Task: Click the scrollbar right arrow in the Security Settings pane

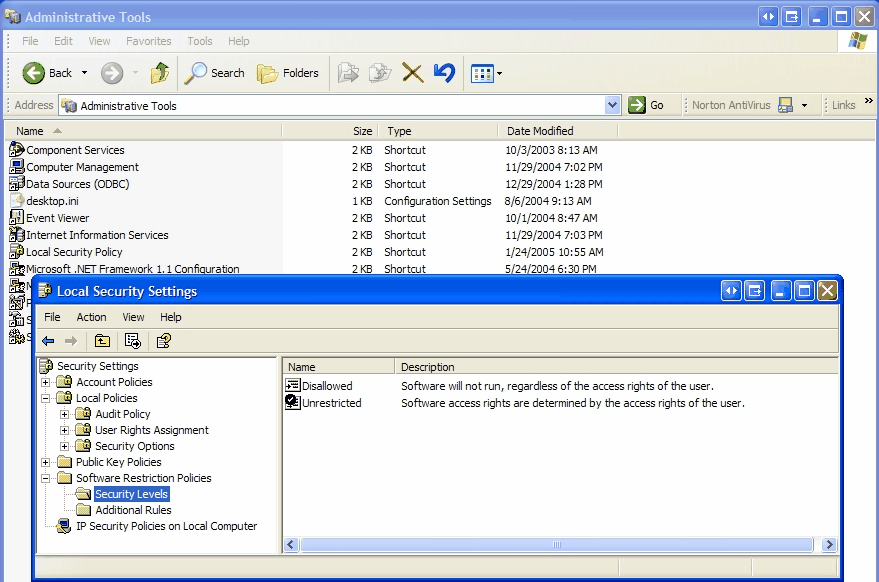Action: (829, 544)
